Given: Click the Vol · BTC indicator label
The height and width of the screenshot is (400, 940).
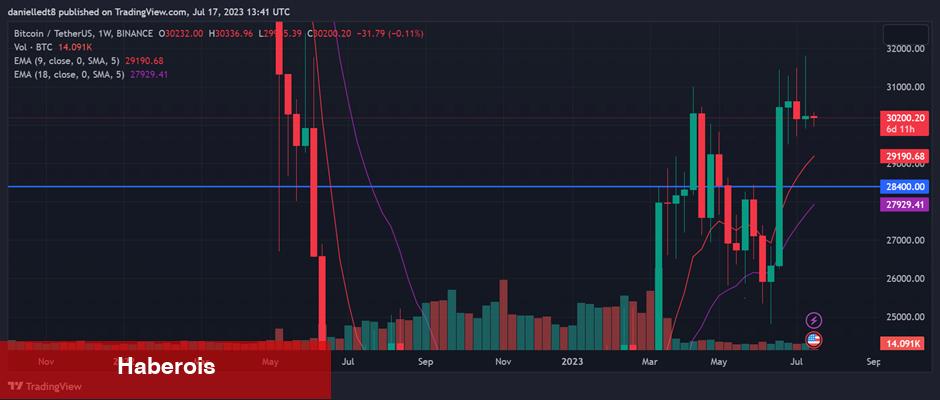Looking at the screenshot, I should [x=34, y=47].
